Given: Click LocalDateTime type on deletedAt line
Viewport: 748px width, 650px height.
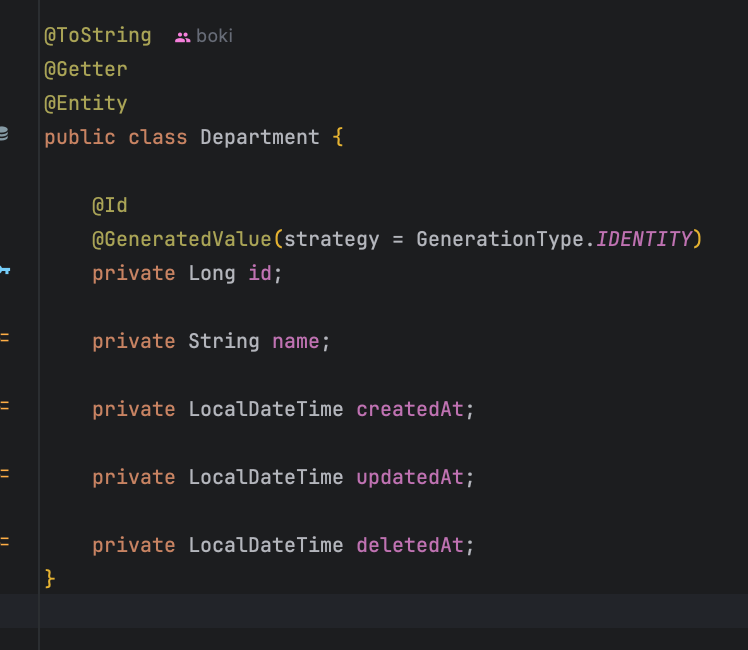Looking at the screenshot, I should pos(266,545).
